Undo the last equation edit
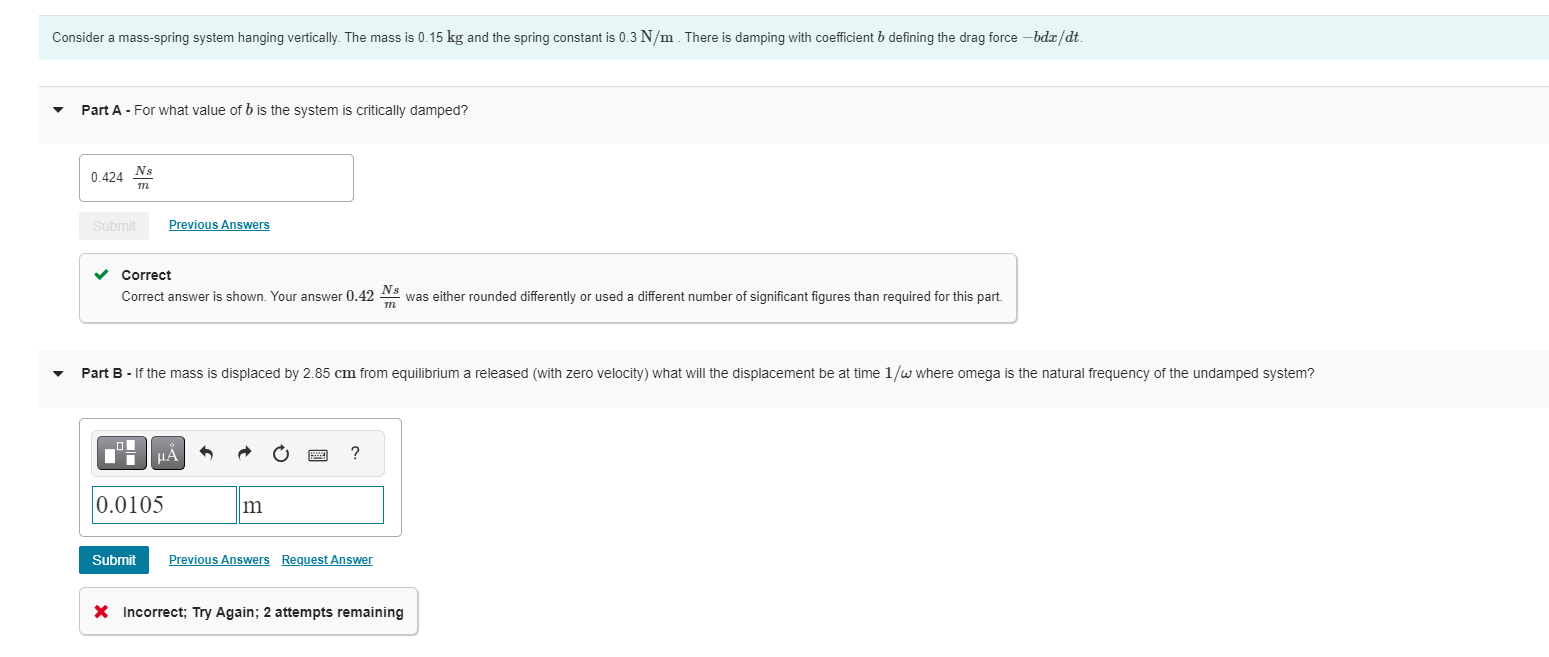This screenshot has width=1549, height=657. [206, 453]
